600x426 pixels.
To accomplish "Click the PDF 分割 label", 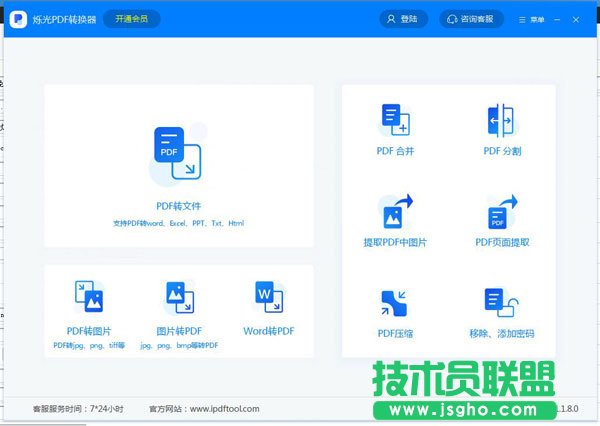I will [502, 151].
